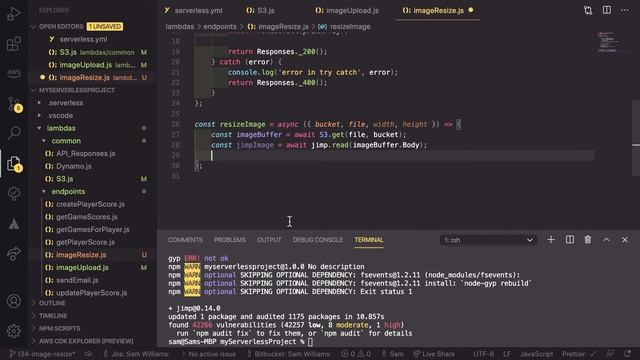Click the endpoints breadcrumb segment
Viewport: 640px width, 360px height.
coord(220,27)
